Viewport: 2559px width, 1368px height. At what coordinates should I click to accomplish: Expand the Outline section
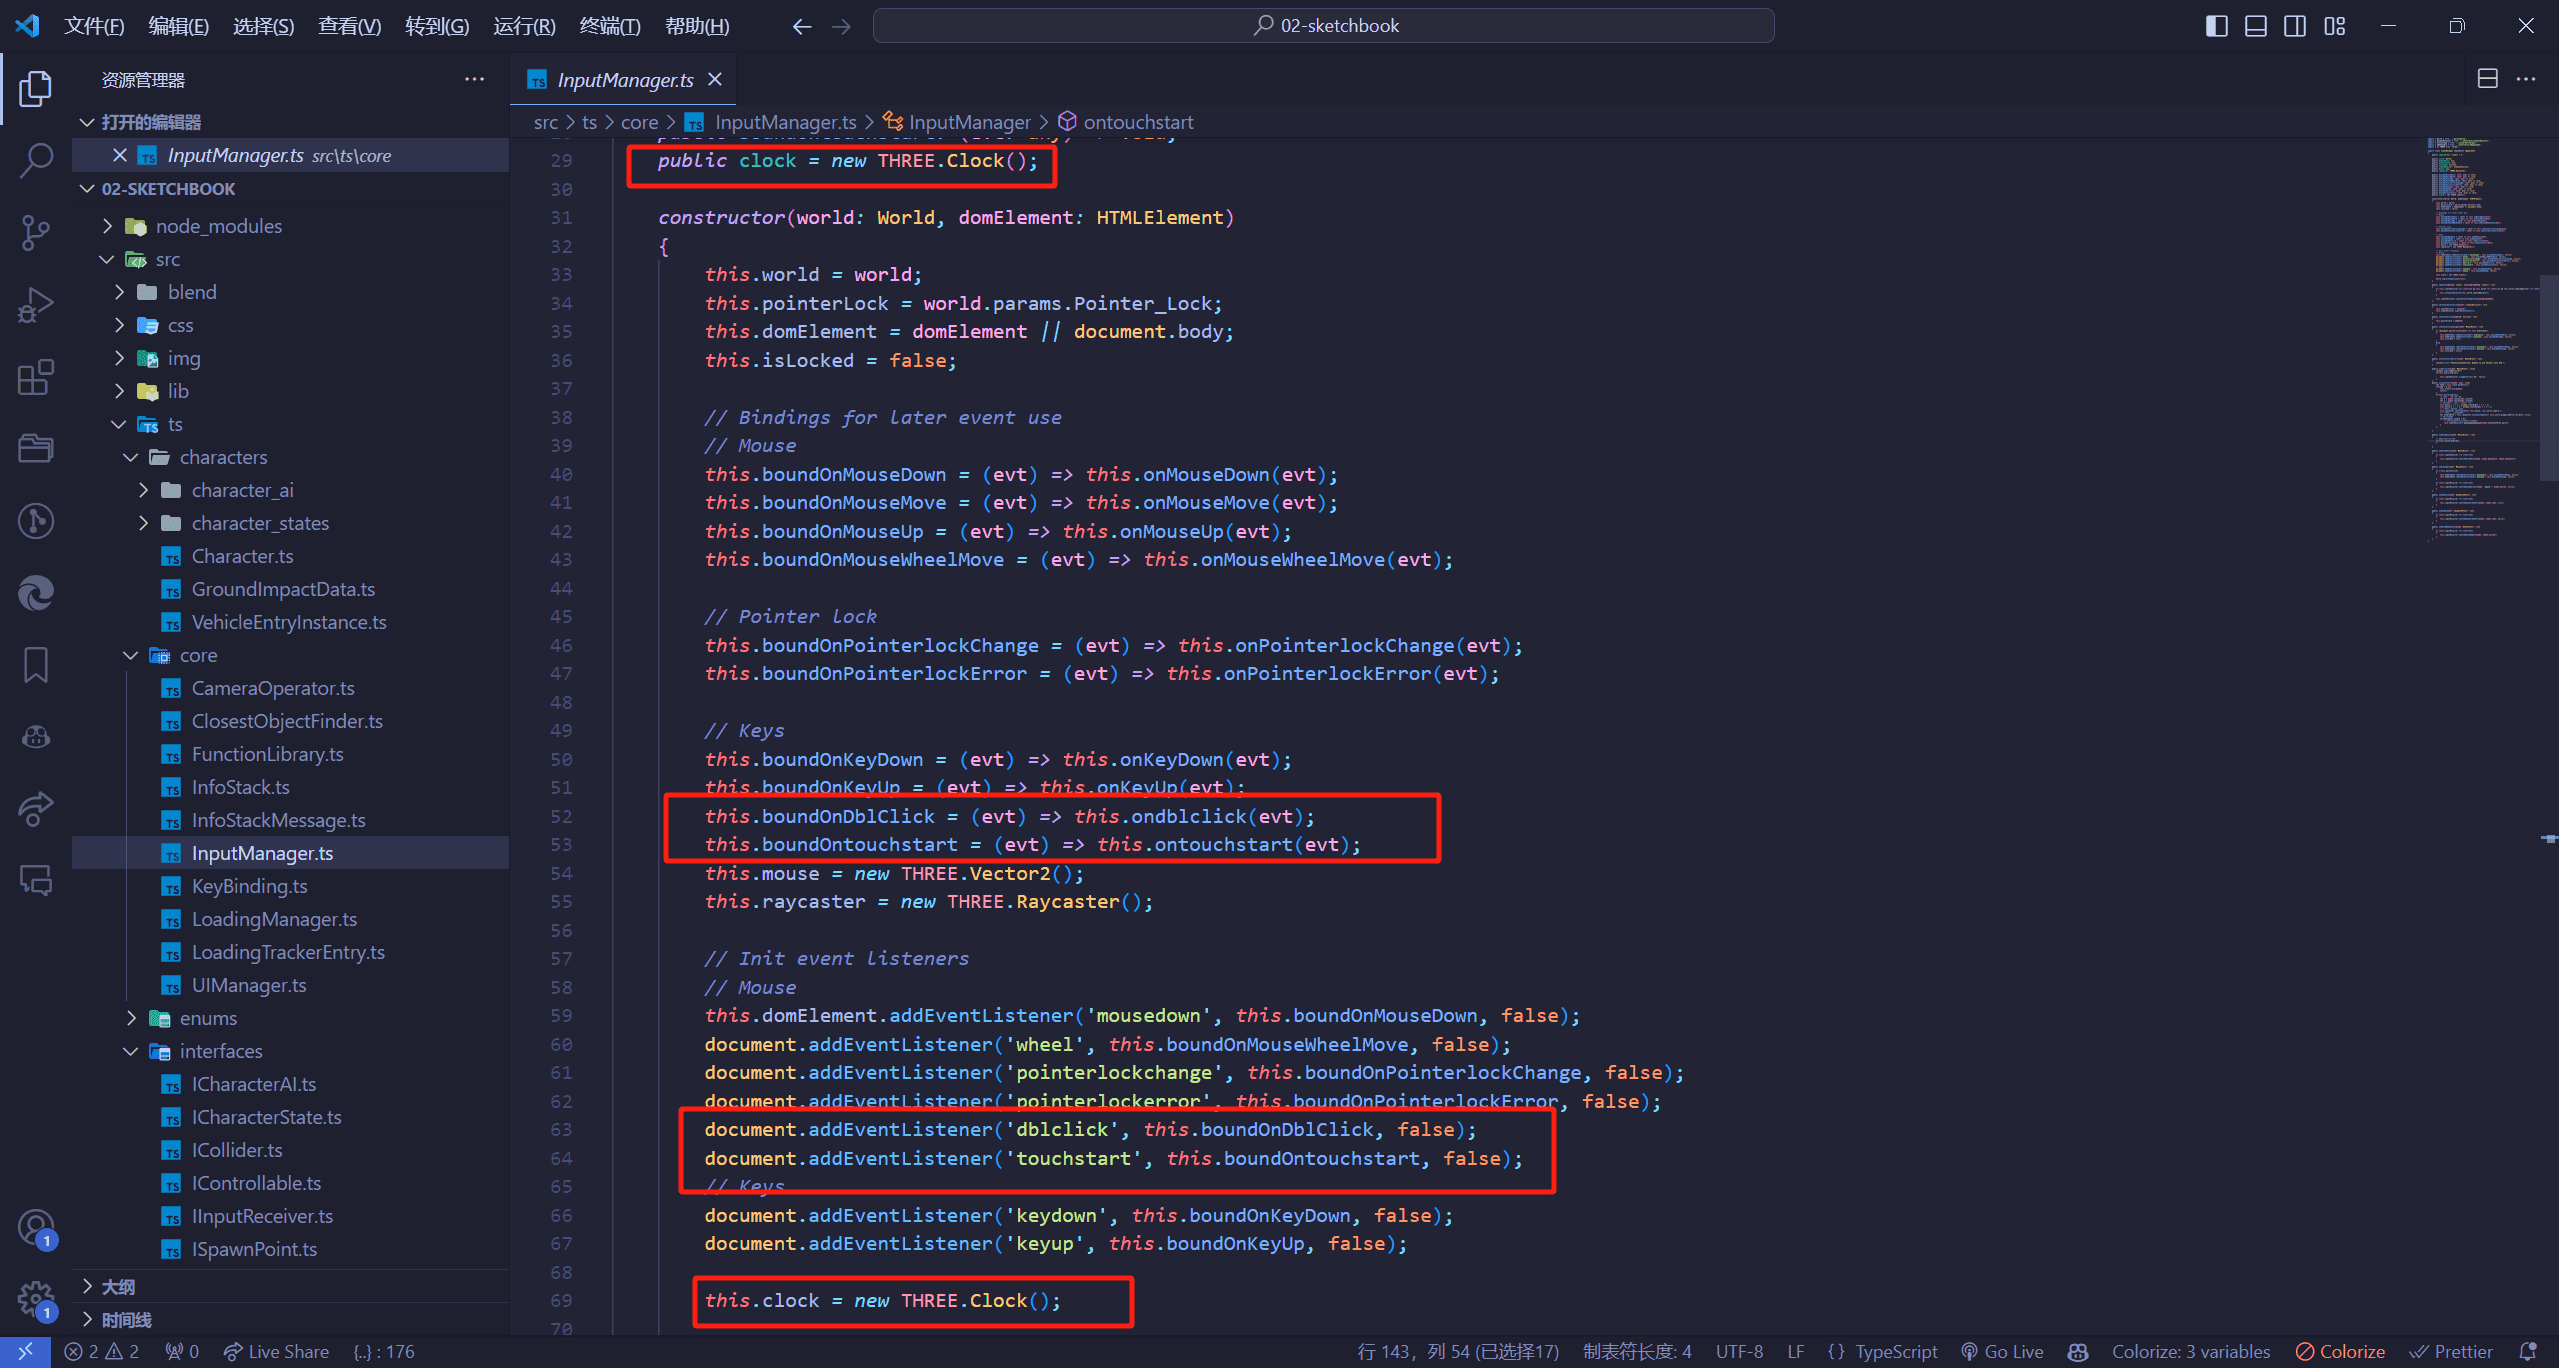click(x=290, y=1287)
